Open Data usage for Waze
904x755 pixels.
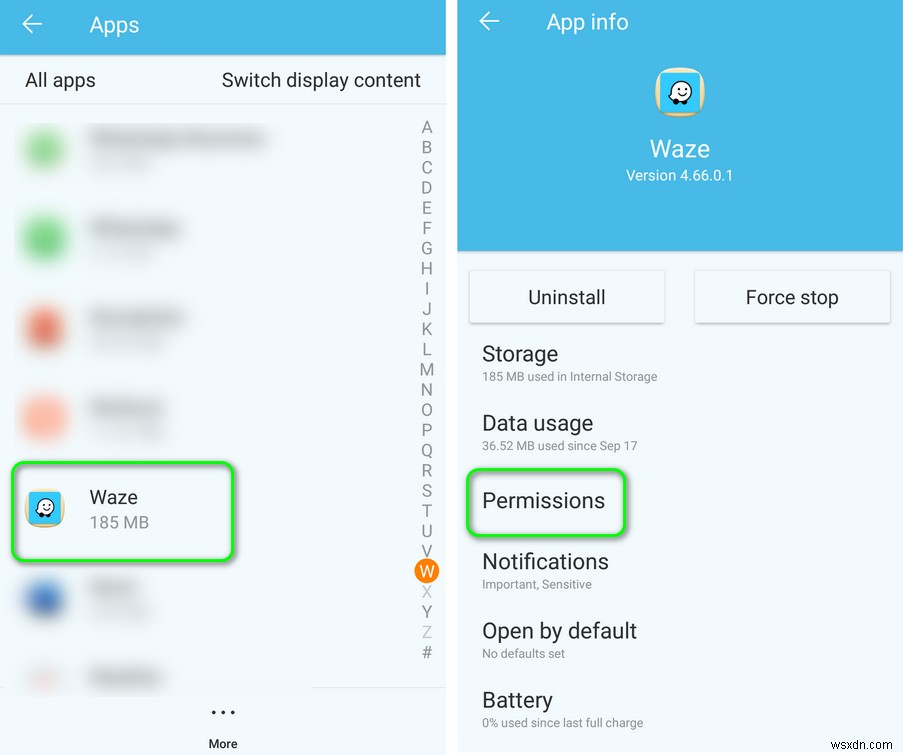[680, 433]
